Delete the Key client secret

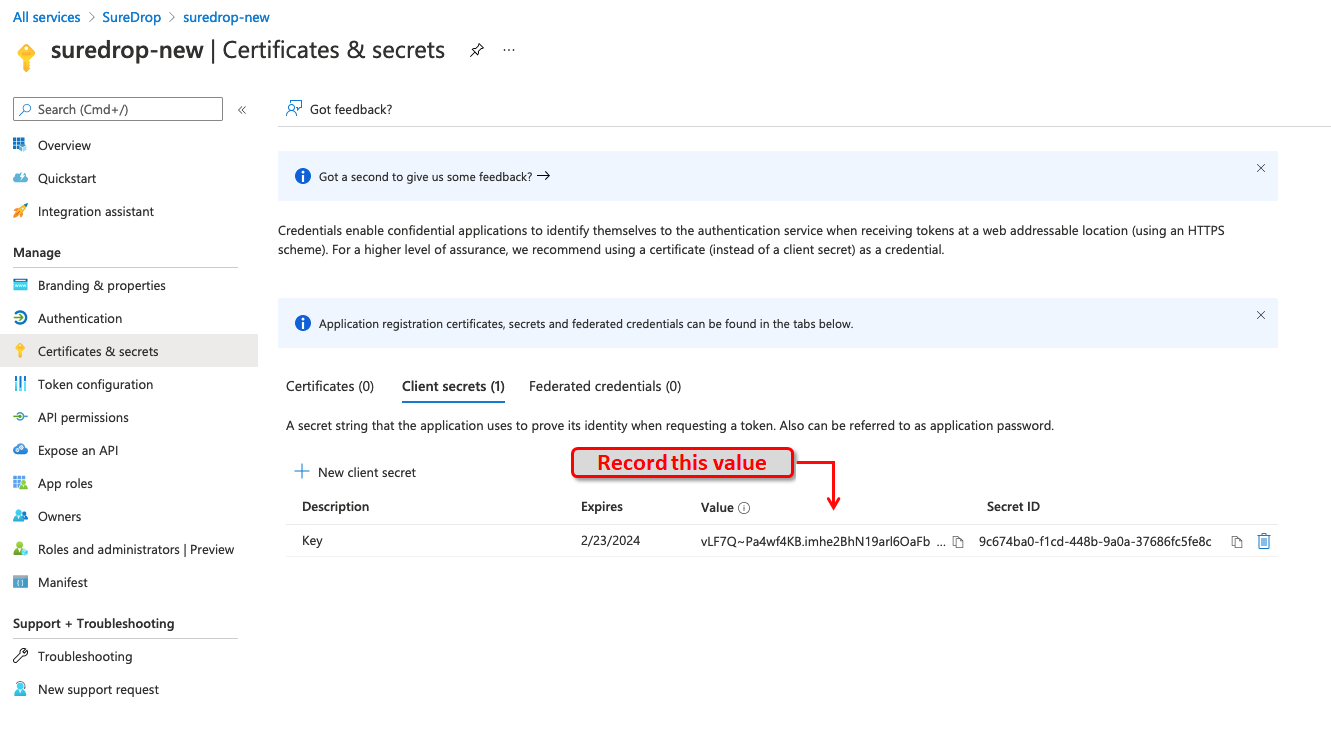click(1264, 541)
